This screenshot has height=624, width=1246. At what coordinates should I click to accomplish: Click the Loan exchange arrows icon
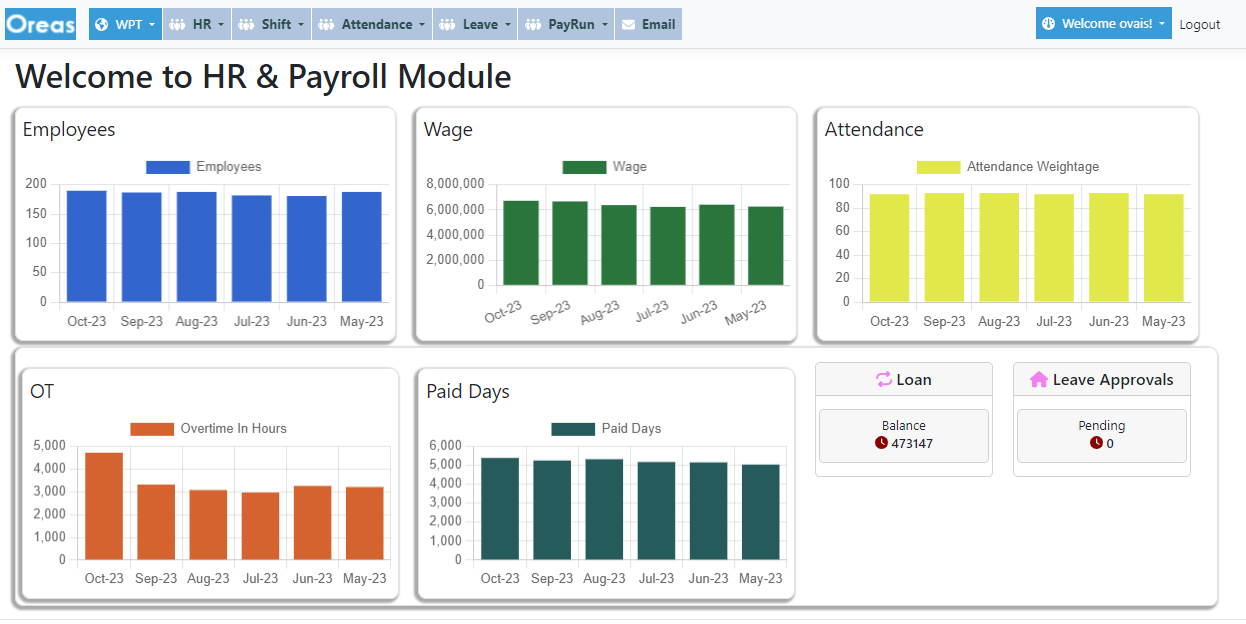click(x=883, y=380)
